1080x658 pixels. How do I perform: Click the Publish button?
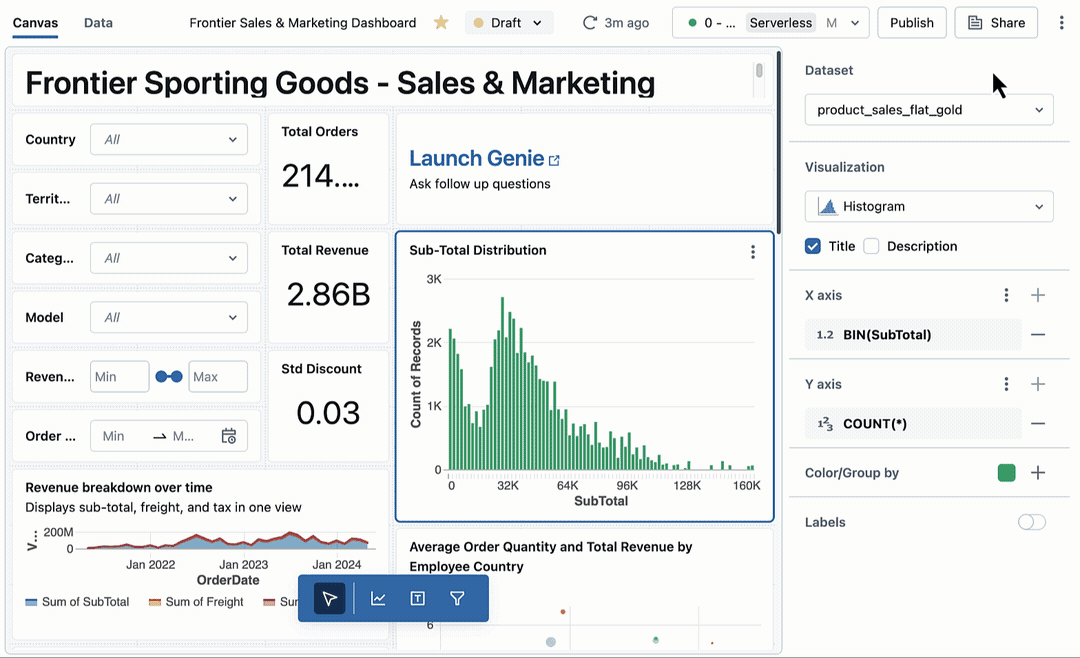click(x=911, y=23)
